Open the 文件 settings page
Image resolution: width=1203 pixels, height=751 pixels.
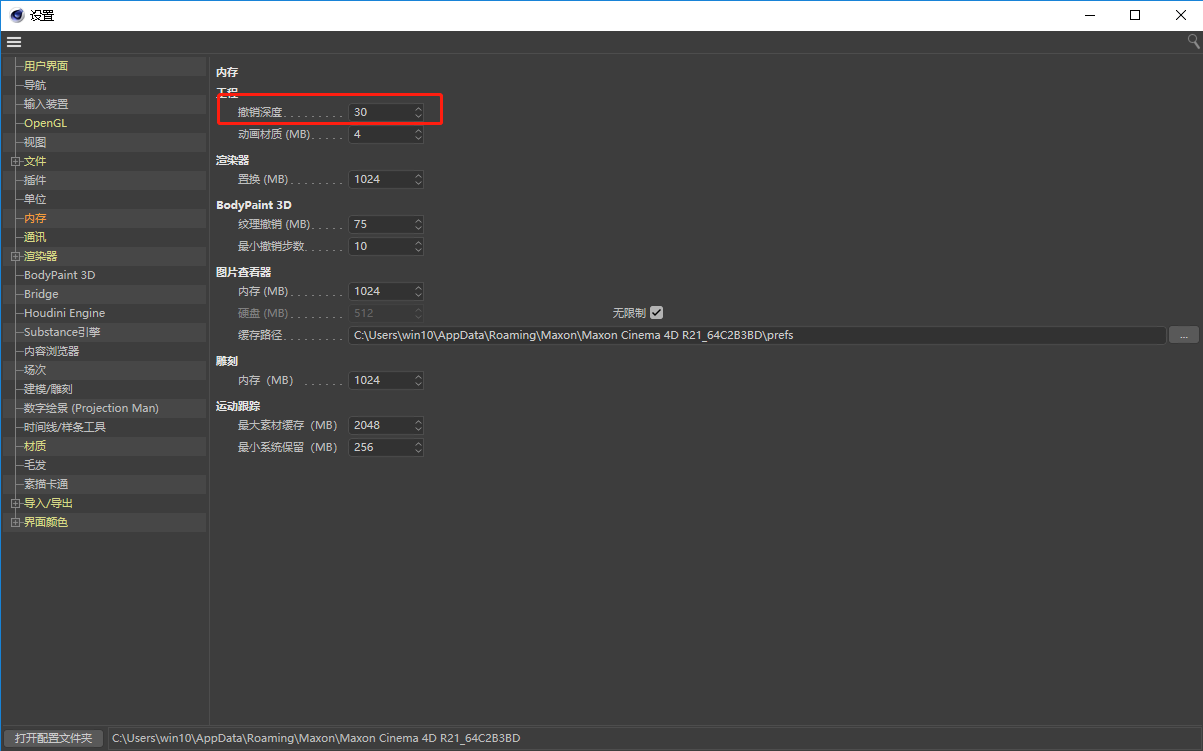click(x=35, y=161)
